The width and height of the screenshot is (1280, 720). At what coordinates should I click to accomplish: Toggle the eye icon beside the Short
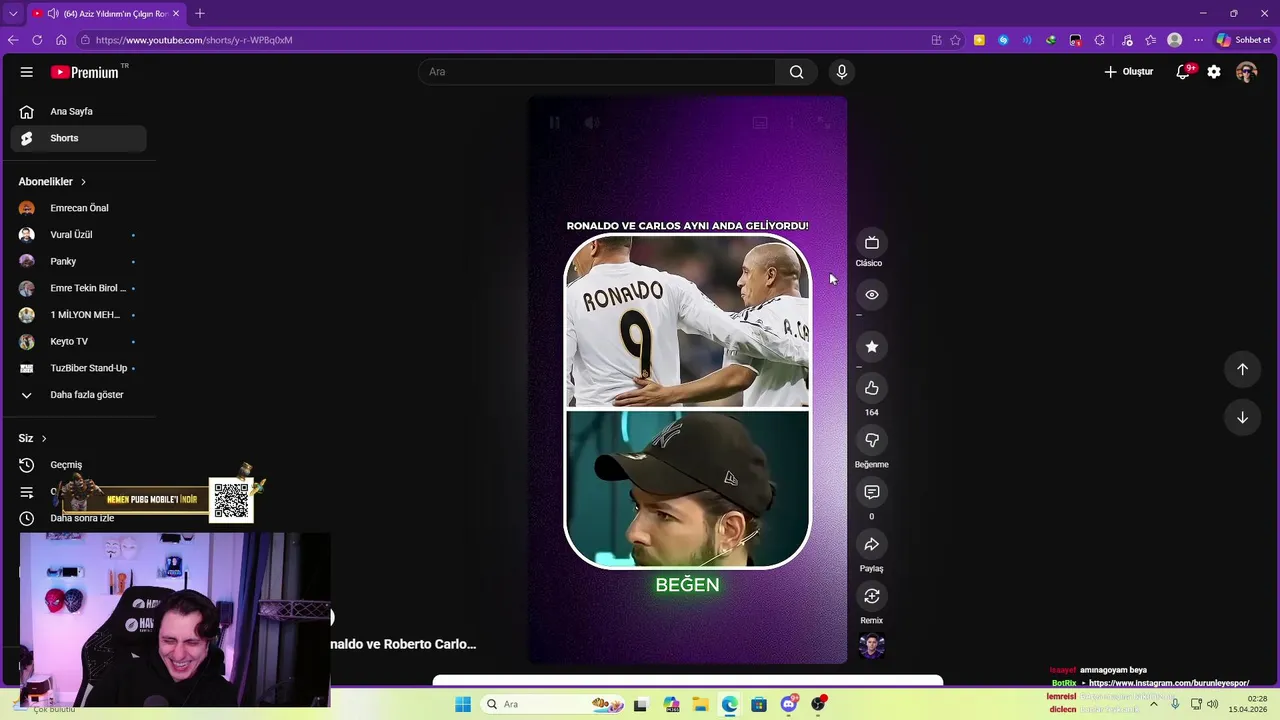pyautogui.click(x=872, y=295)
